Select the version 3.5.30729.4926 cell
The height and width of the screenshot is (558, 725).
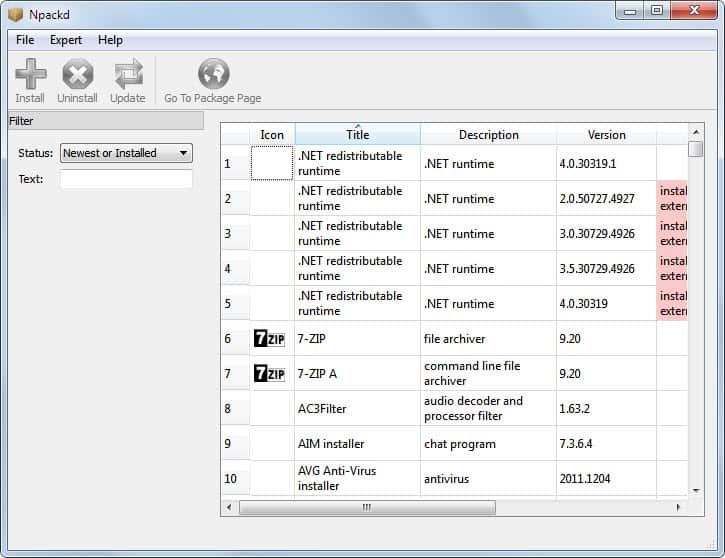point(606,269)
